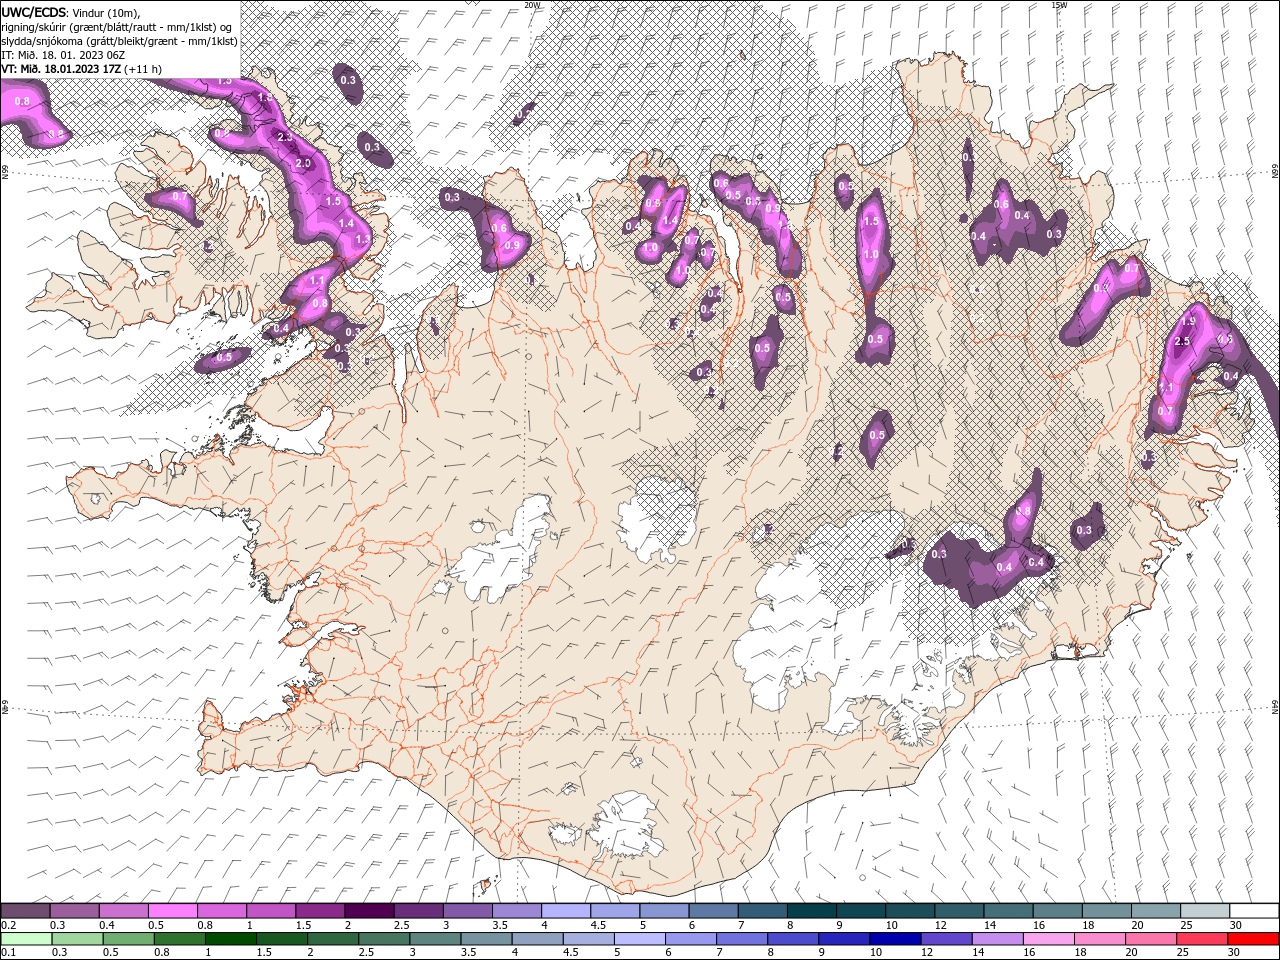Select the violet 12–14 swatch, lower legend

946,939
